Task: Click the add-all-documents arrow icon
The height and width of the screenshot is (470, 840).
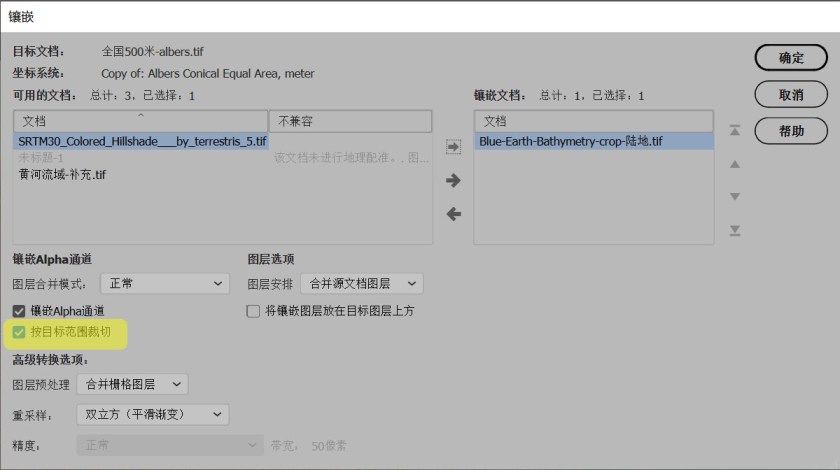Action: point(453,147)
